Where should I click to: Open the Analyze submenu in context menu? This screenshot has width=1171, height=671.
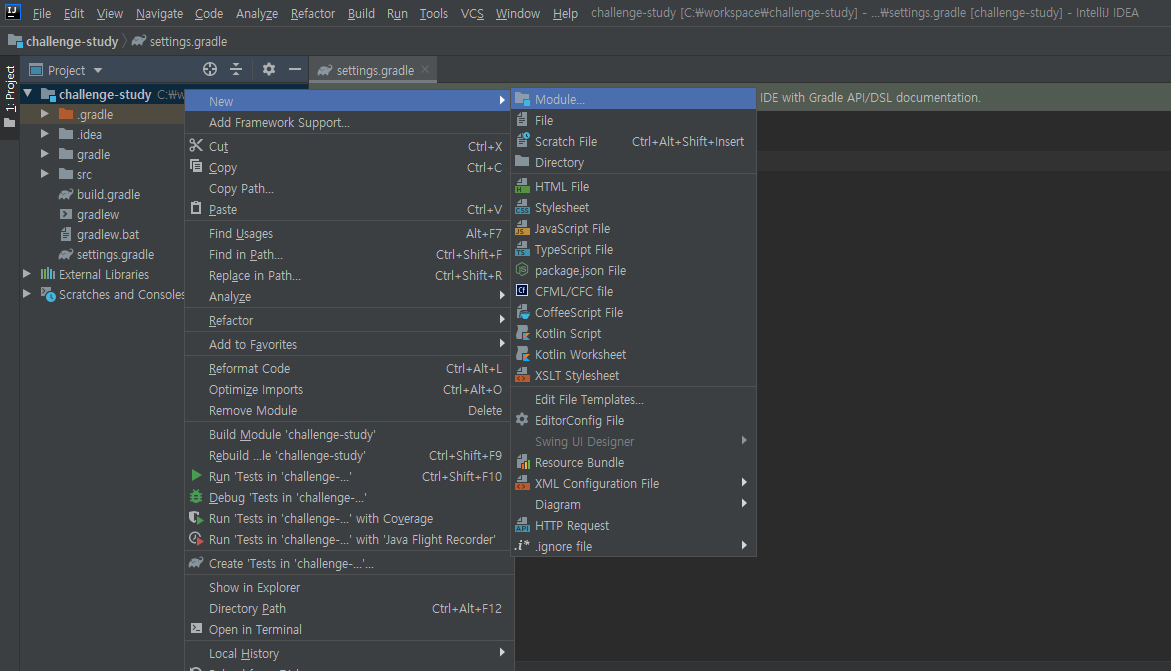pyautogui.click(x=349, y=297)
